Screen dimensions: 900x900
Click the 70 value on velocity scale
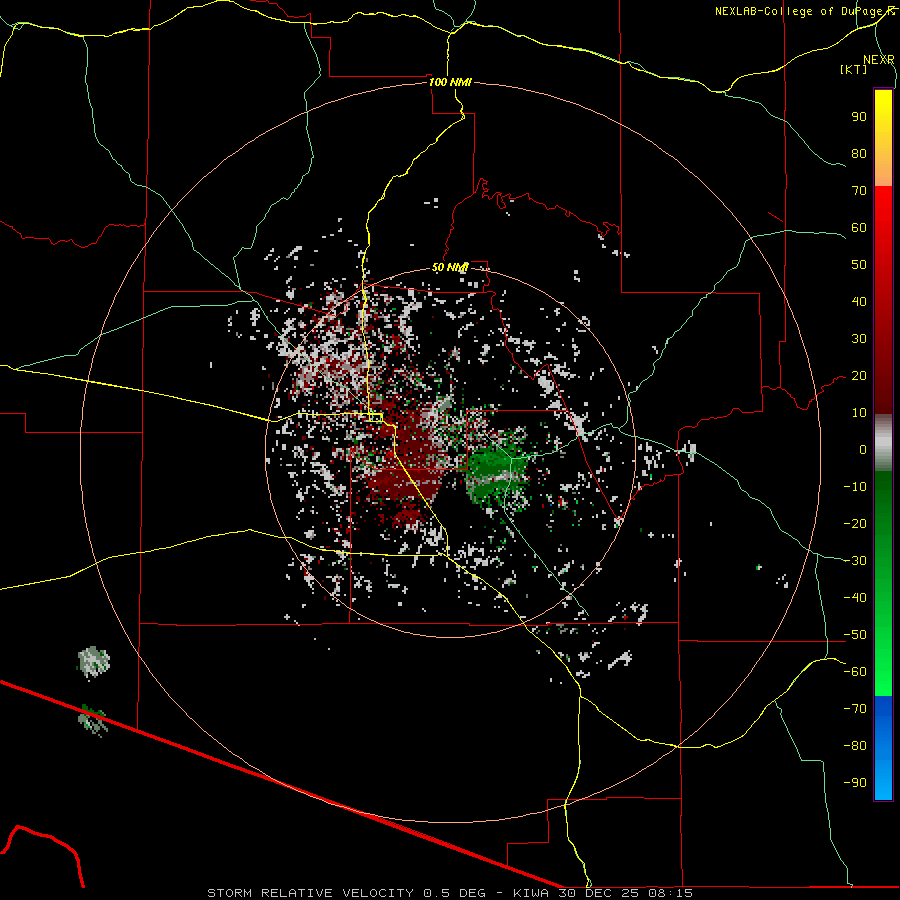point(859,191)
